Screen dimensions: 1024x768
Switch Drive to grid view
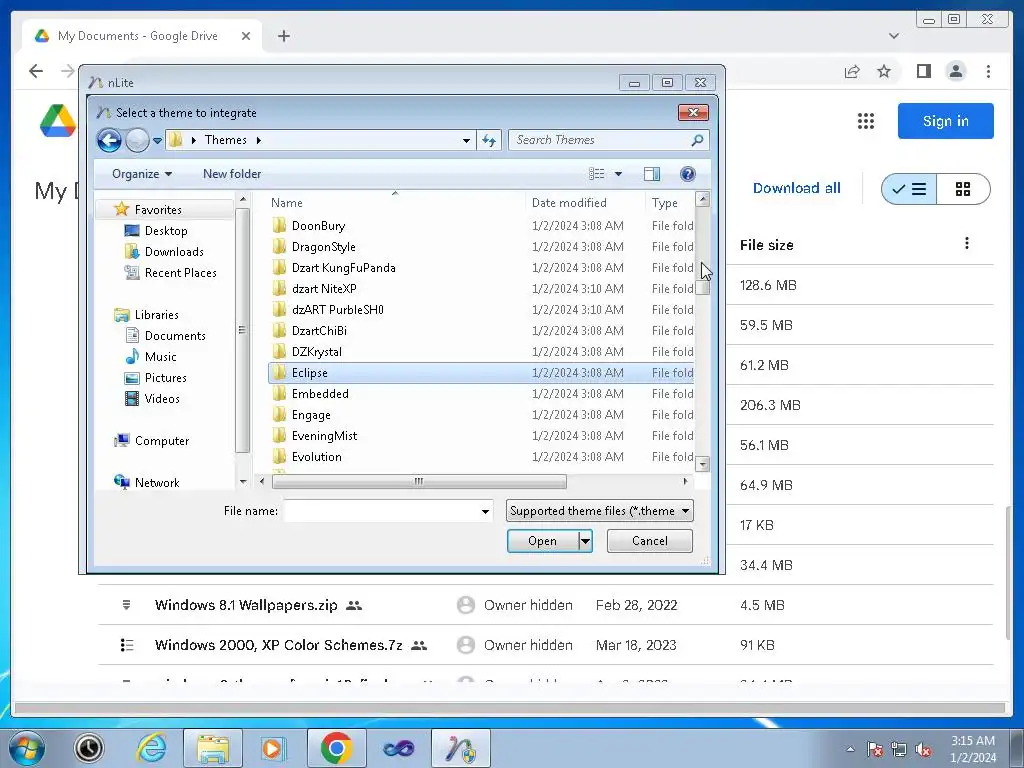point(963,189)
